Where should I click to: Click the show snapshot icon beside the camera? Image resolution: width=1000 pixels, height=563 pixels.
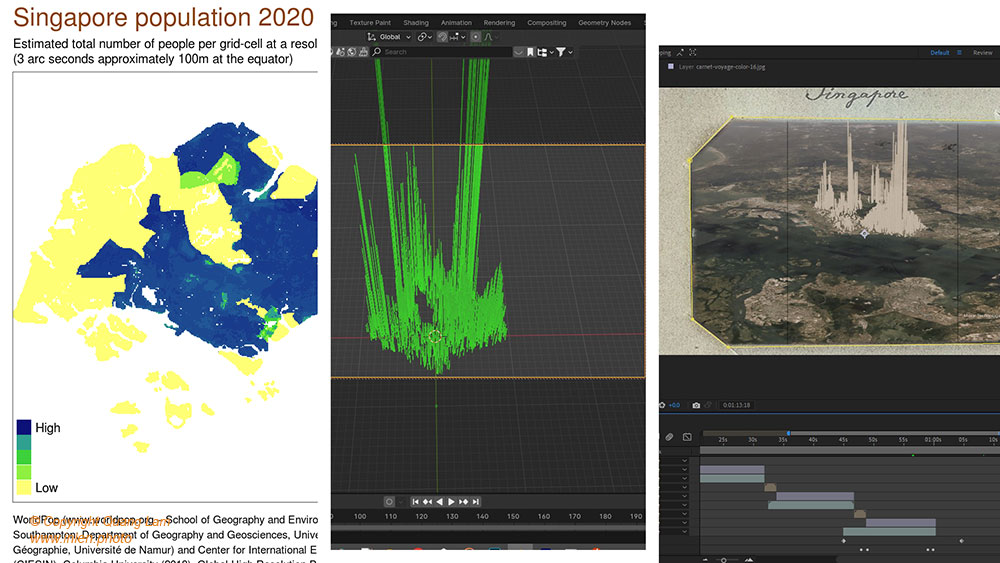pos(708,405)
